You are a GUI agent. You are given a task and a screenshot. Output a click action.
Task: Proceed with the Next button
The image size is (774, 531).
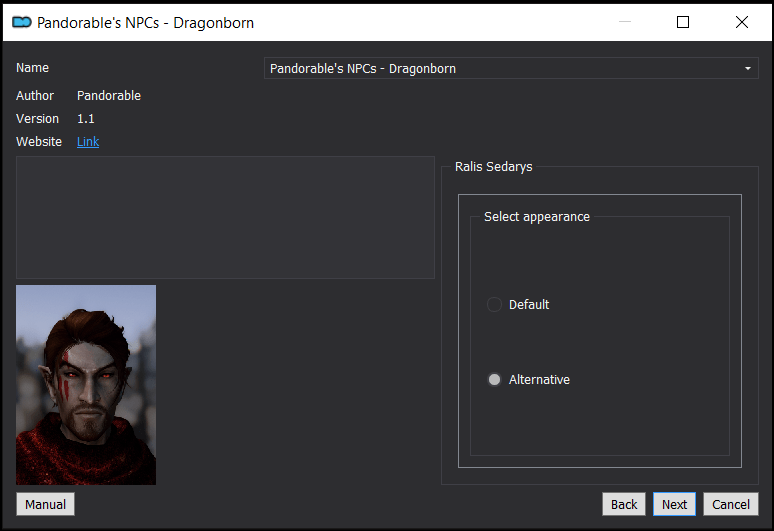674,504
